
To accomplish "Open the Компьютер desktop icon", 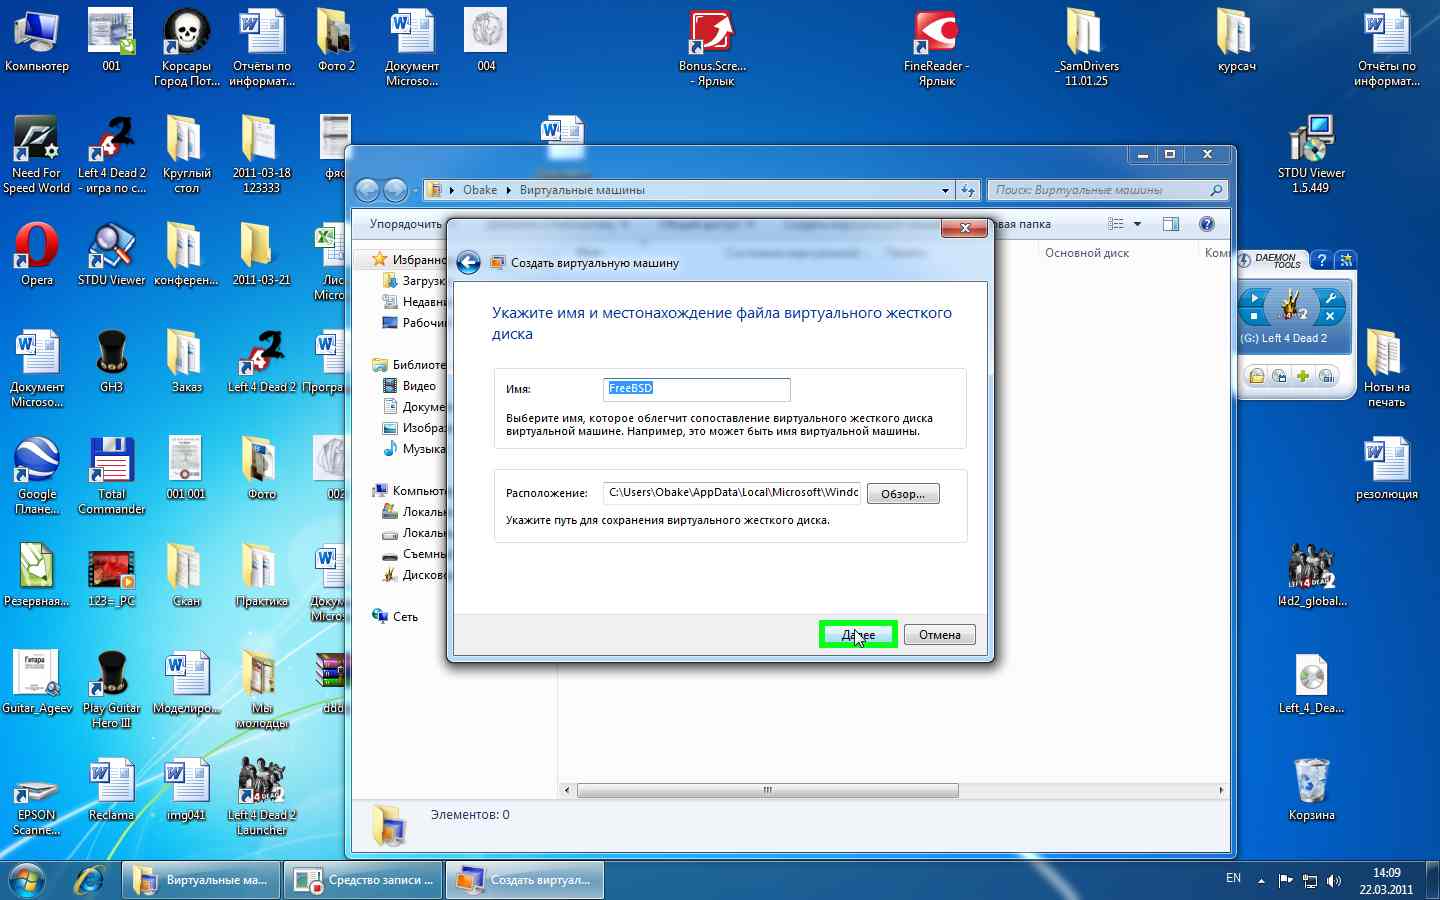I will click(x=37, y=40).
